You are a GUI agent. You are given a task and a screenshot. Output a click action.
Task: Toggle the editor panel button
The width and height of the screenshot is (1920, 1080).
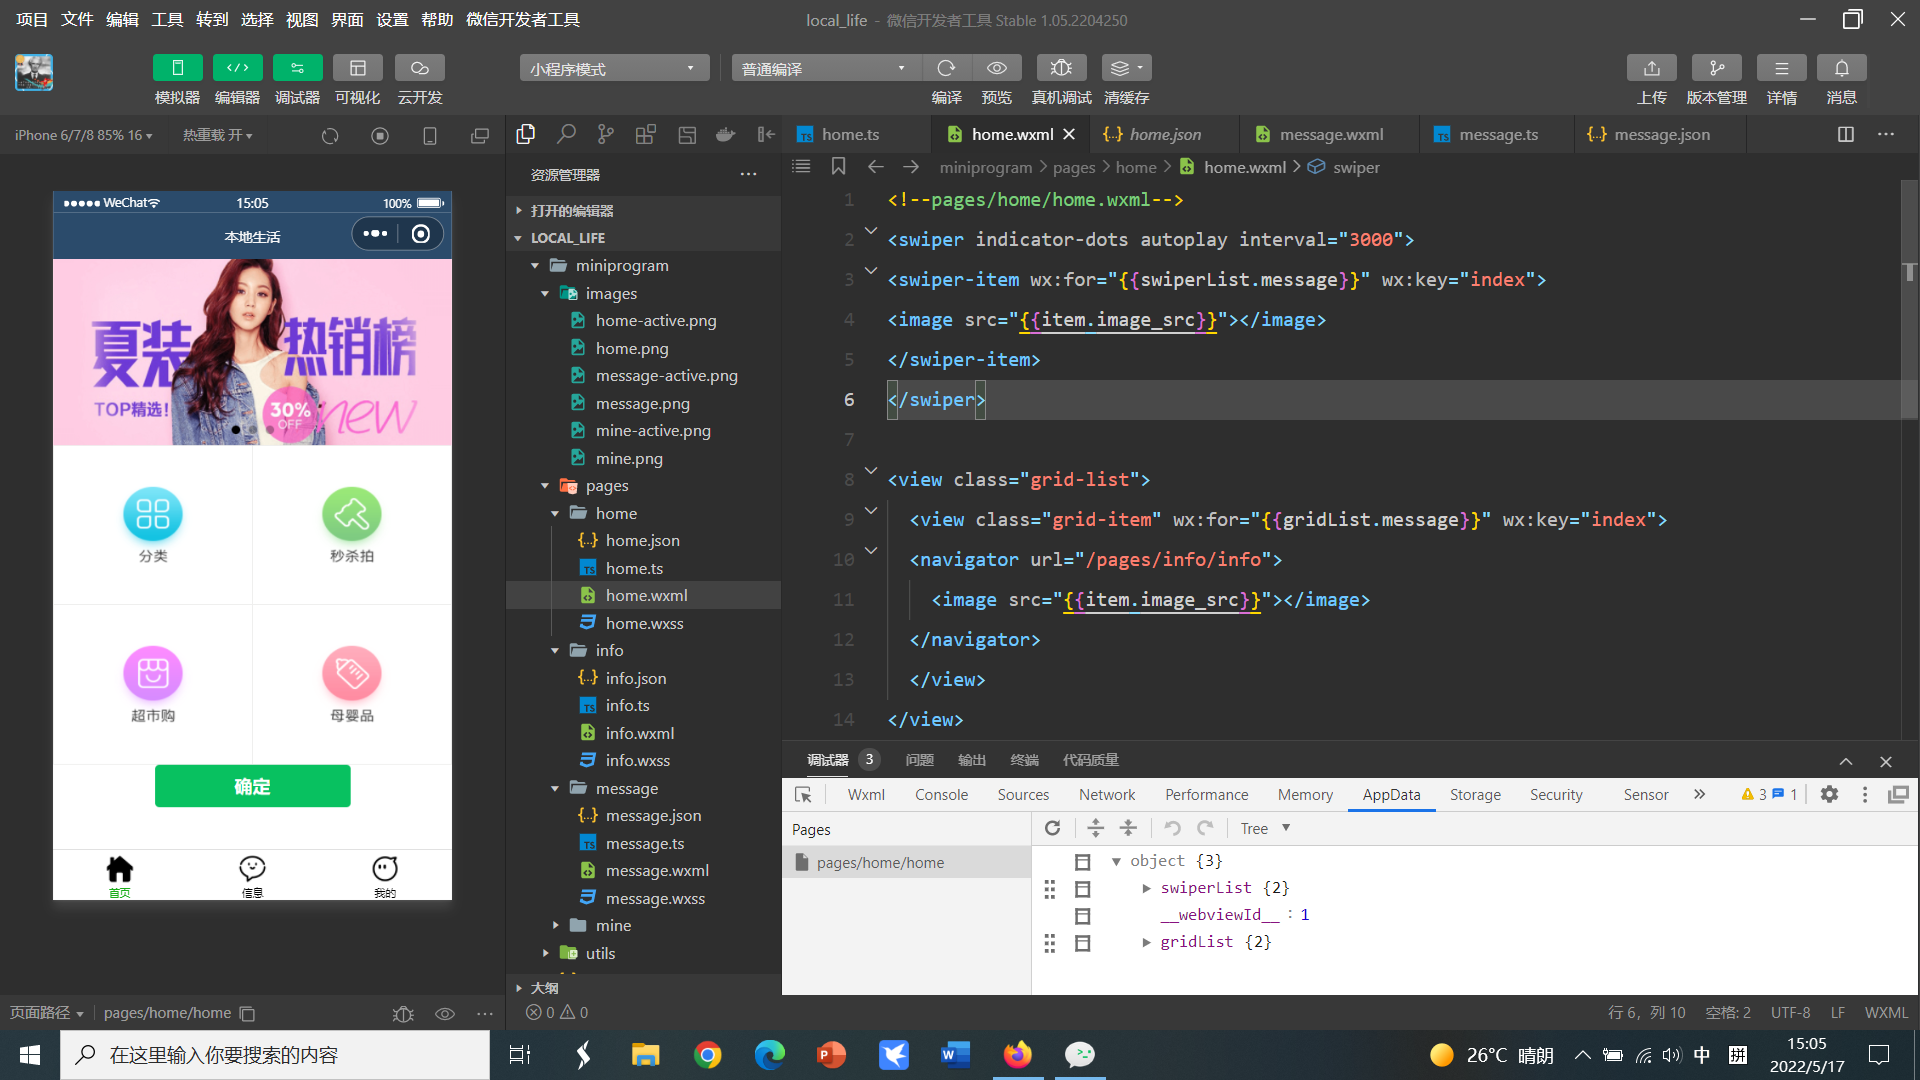click(237, 68)
